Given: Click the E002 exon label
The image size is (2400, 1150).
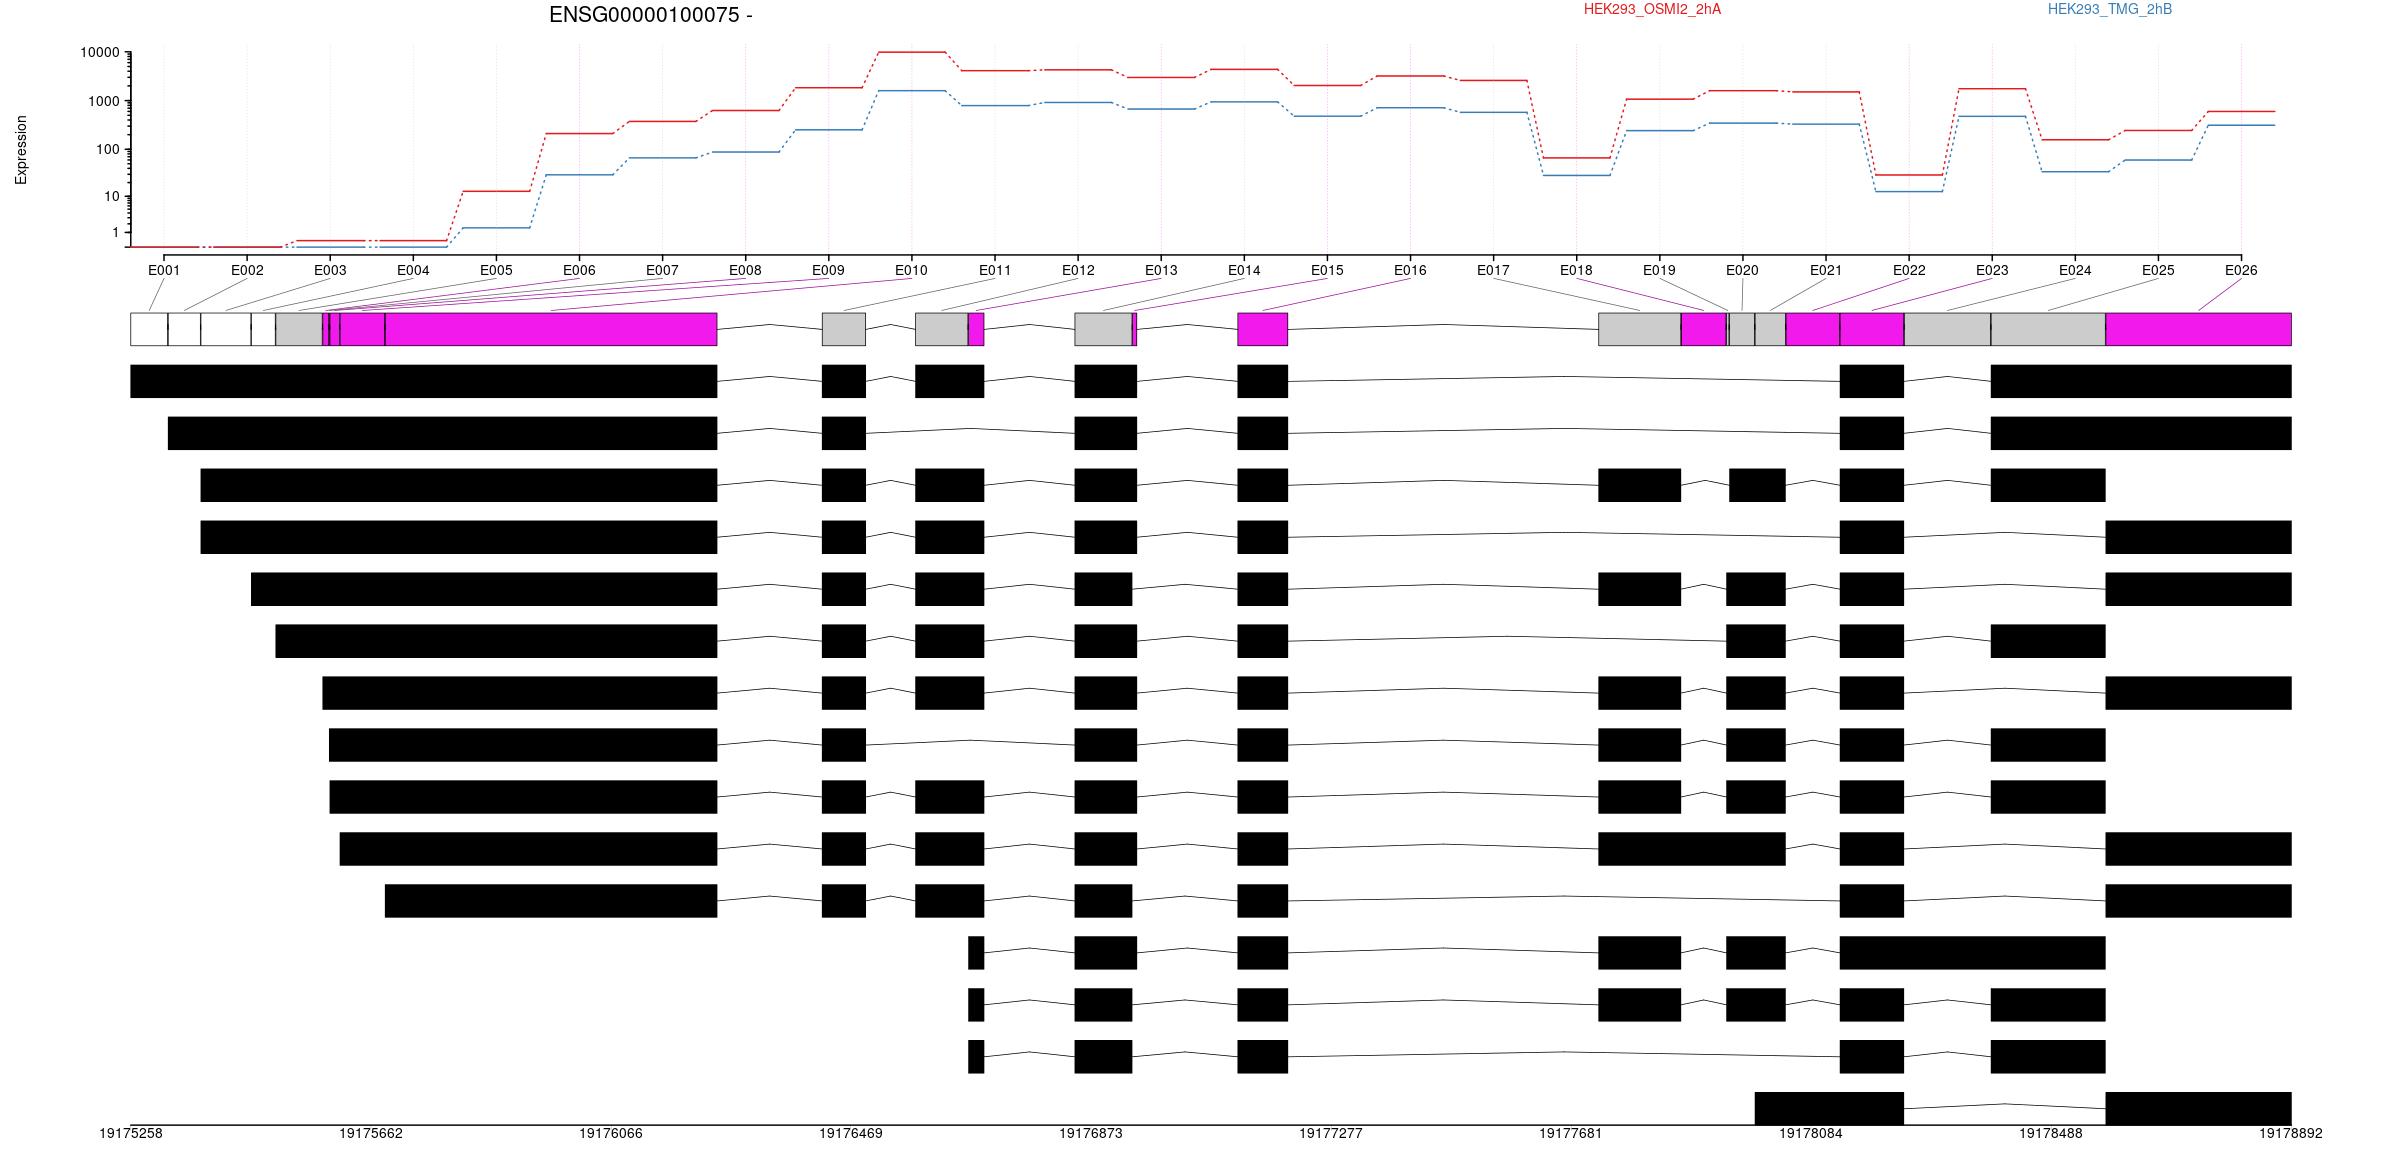Looking at the screenshot, I should tap(247, 270).
